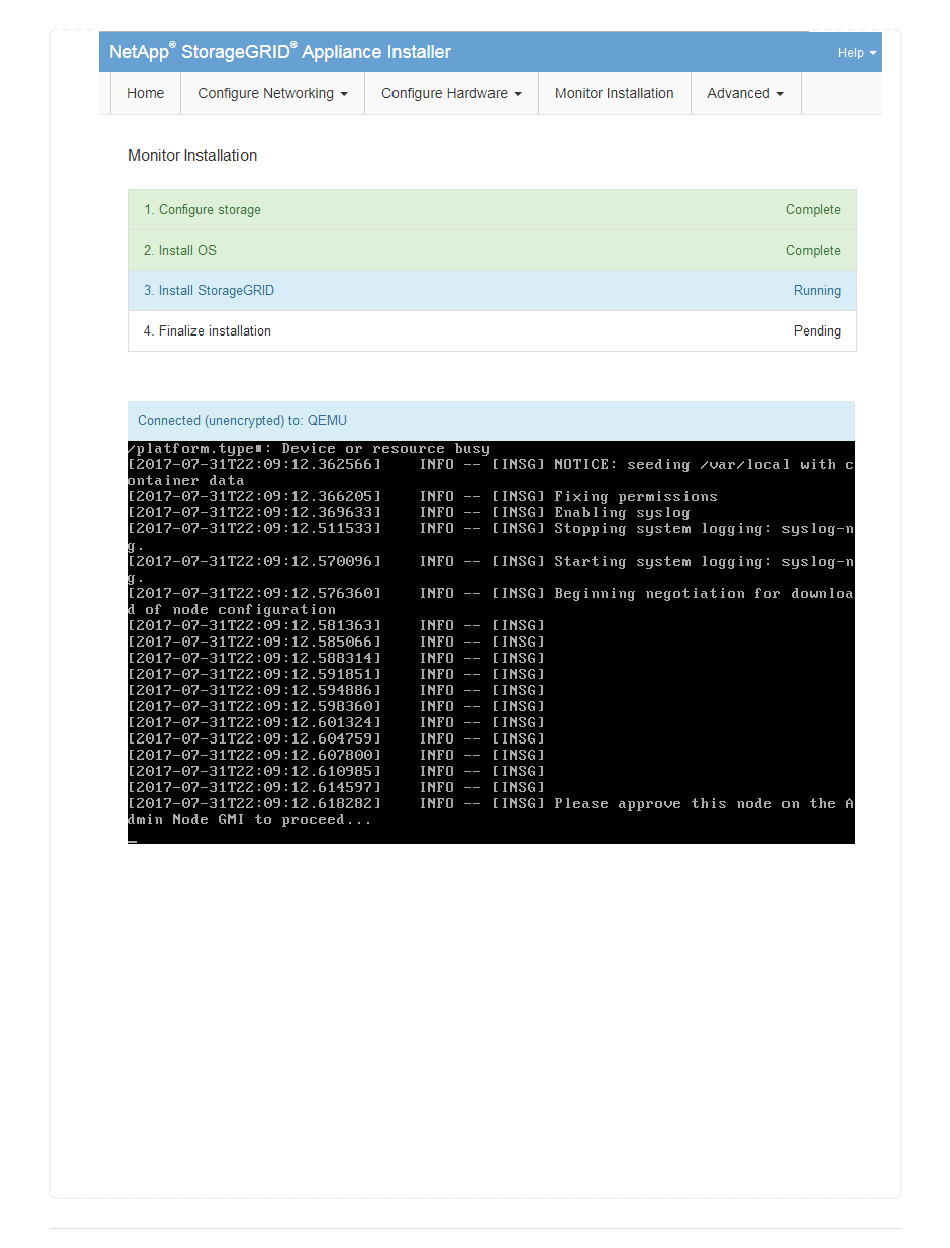The height and width of the screenshot is (1248, 950).
Task: Click the console line timestamped 09:12.581363
Action: click(x=337, y=626)
